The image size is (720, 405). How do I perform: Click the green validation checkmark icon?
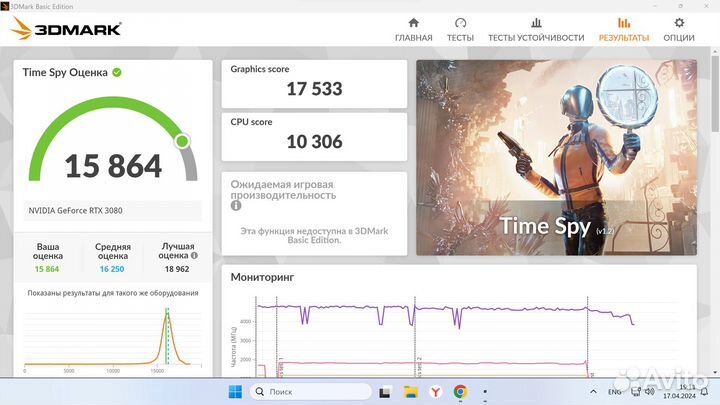[117, 73]
